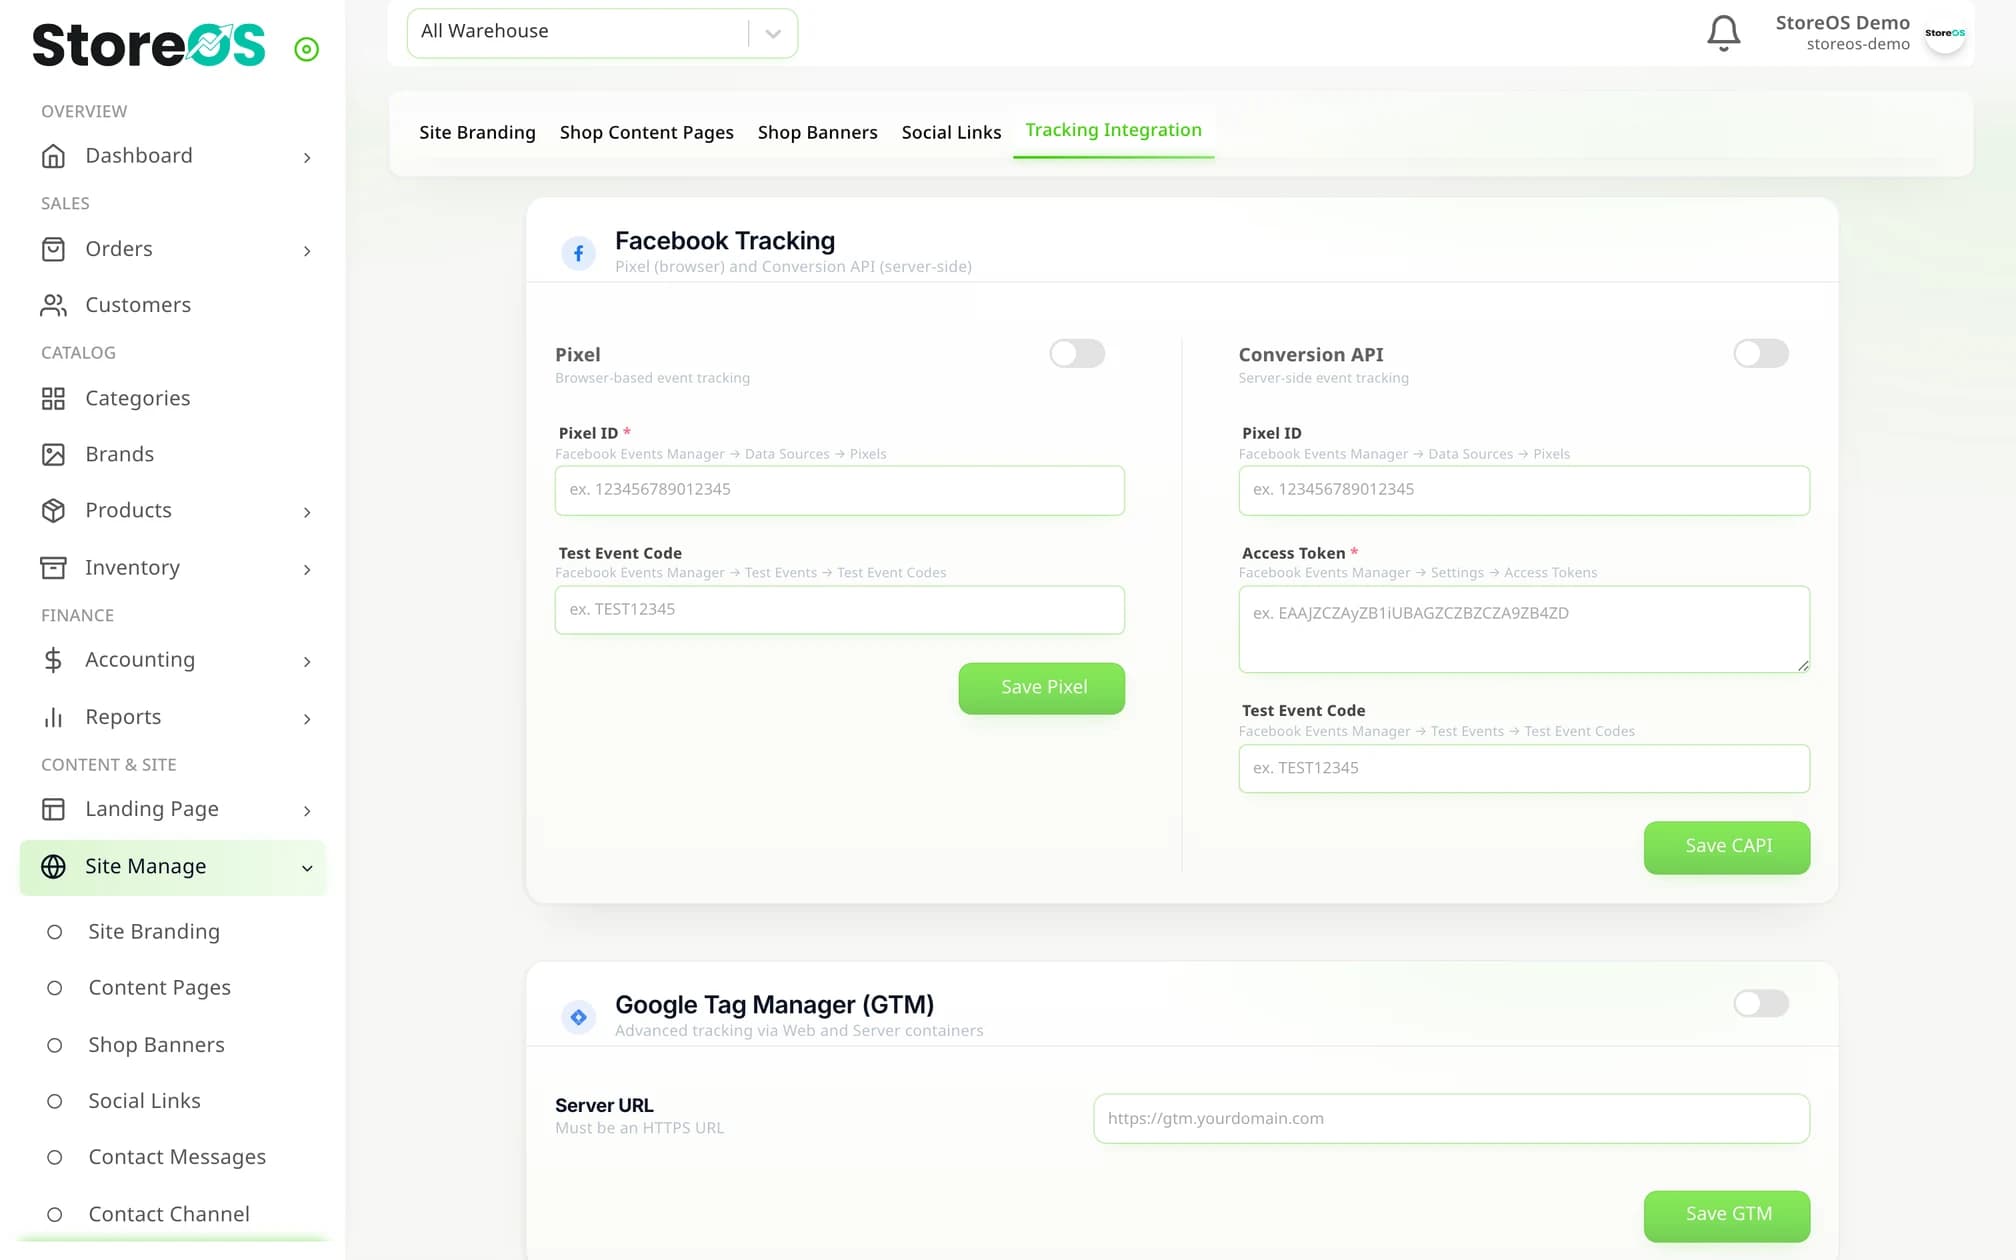The width and height of the screenshot is (2016, 1260).
Task: Focus the Pixel section's Pixel ID field
Action: [x=839, y=490]
